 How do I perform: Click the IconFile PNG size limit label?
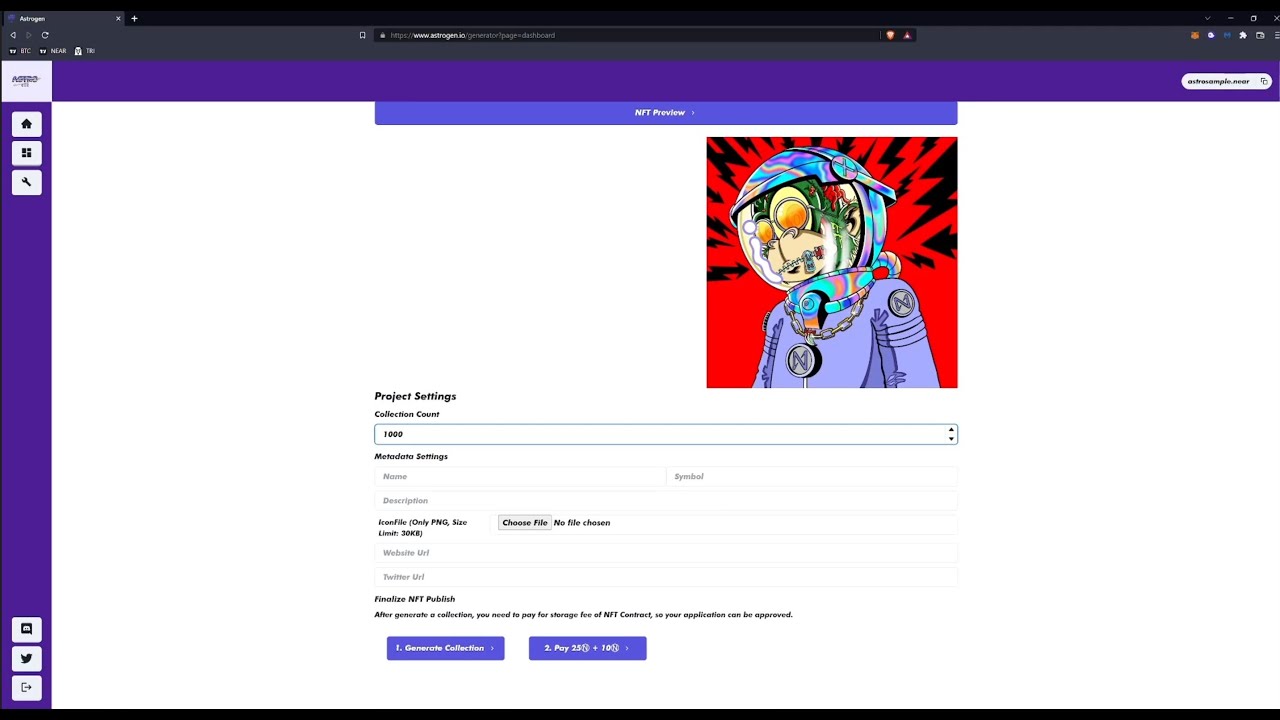click(423, 528)
